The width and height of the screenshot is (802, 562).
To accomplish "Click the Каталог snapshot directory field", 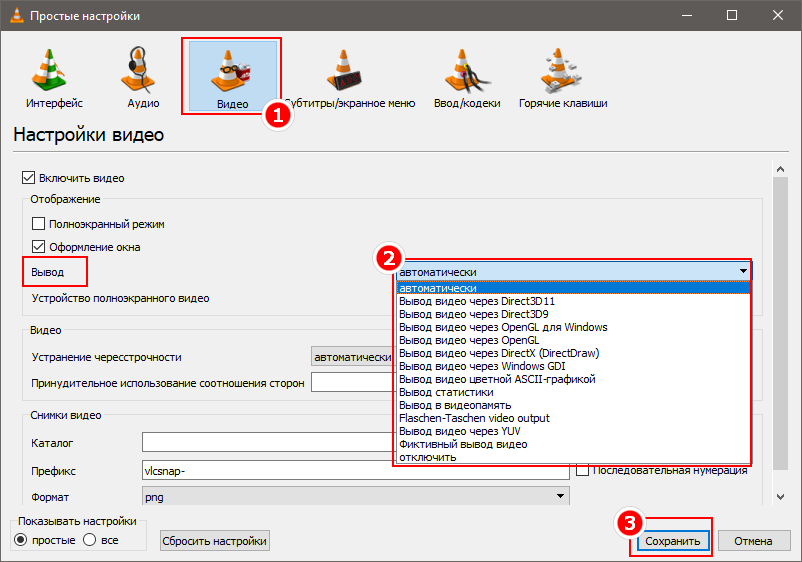I will coord(269,442).
